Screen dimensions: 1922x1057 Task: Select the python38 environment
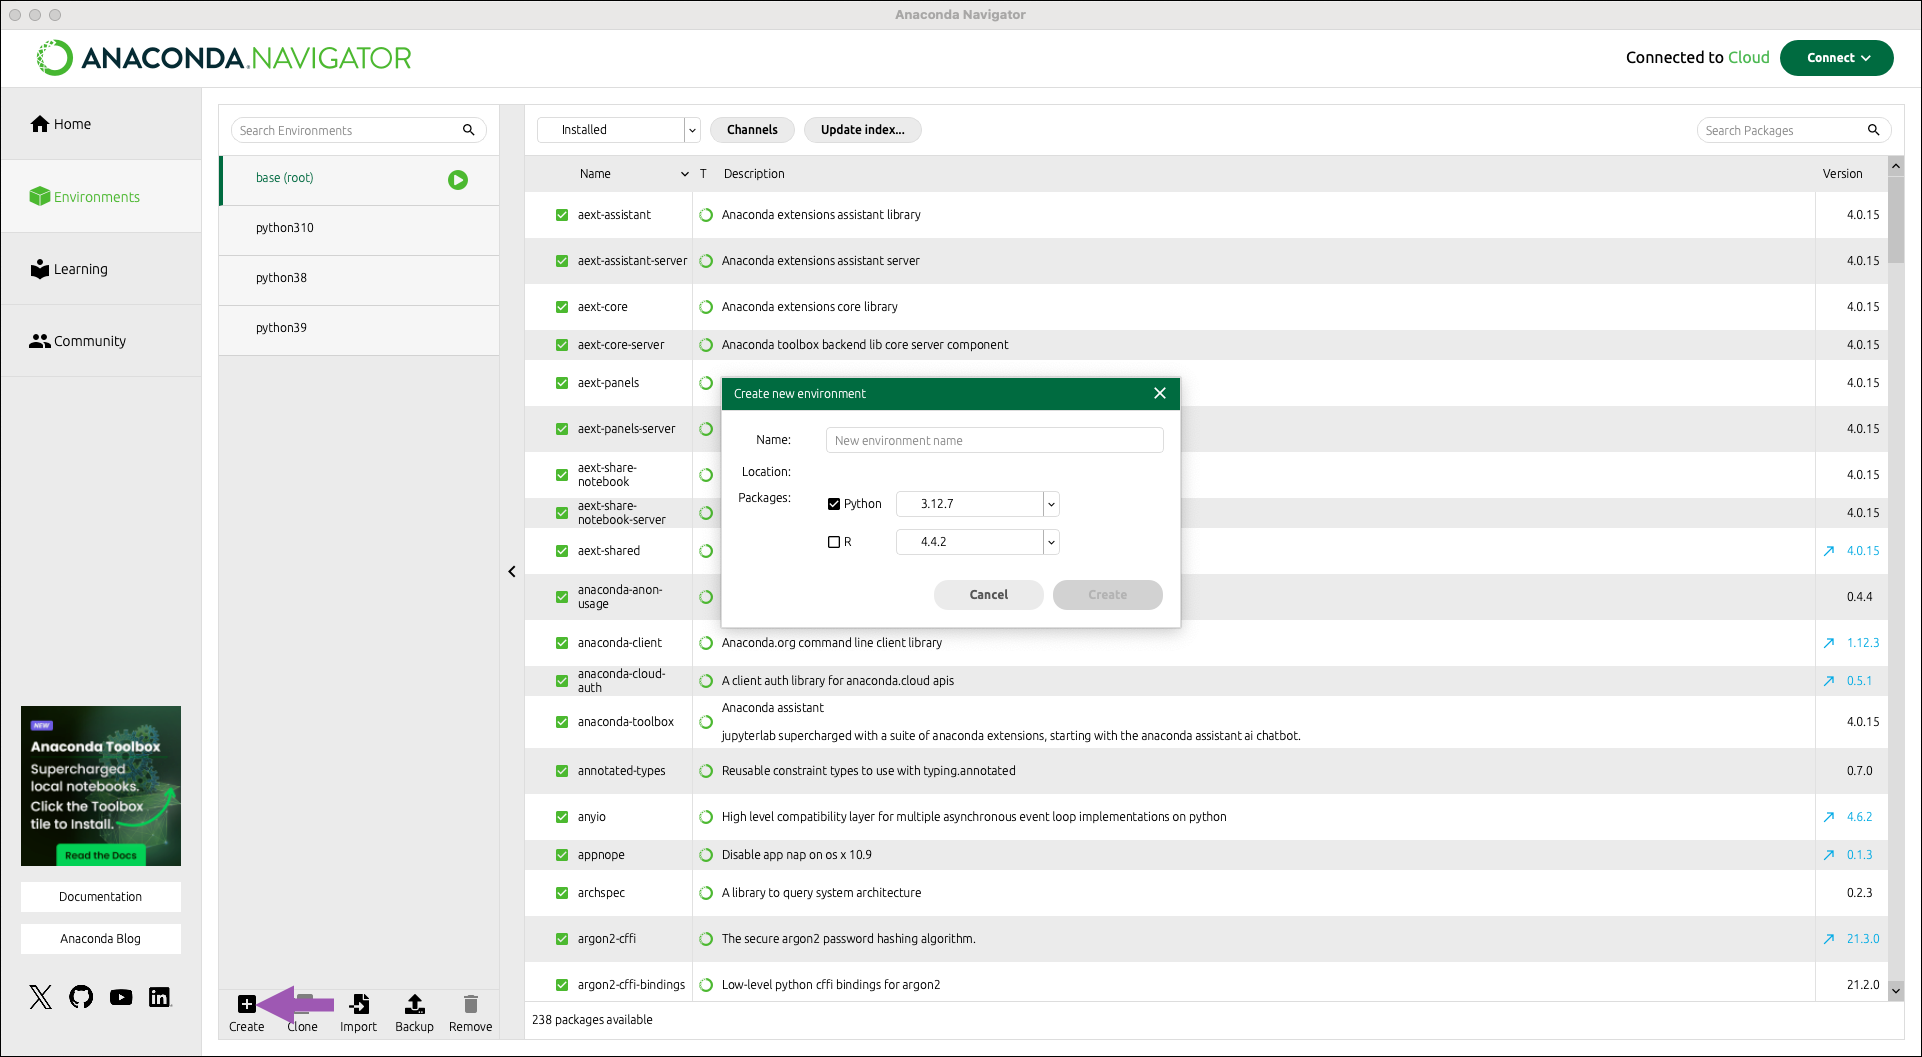(359, 278)
